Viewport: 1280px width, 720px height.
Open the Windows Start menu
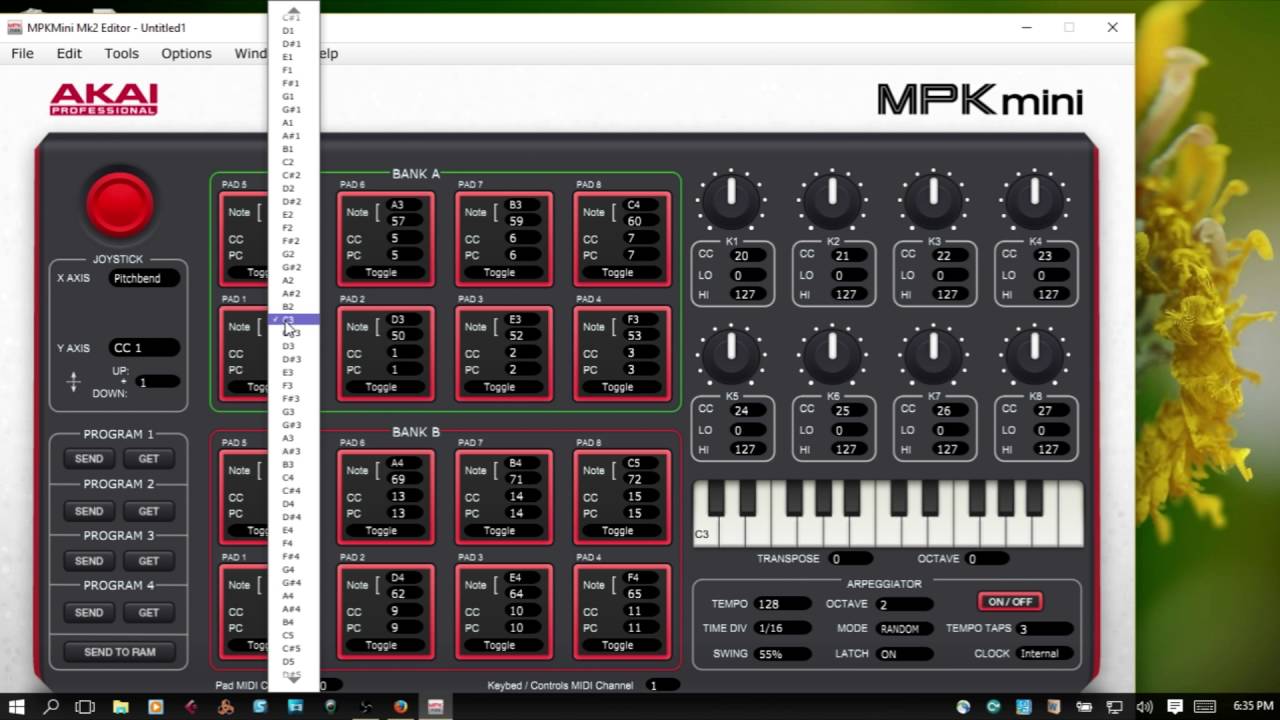pos(17,707)
